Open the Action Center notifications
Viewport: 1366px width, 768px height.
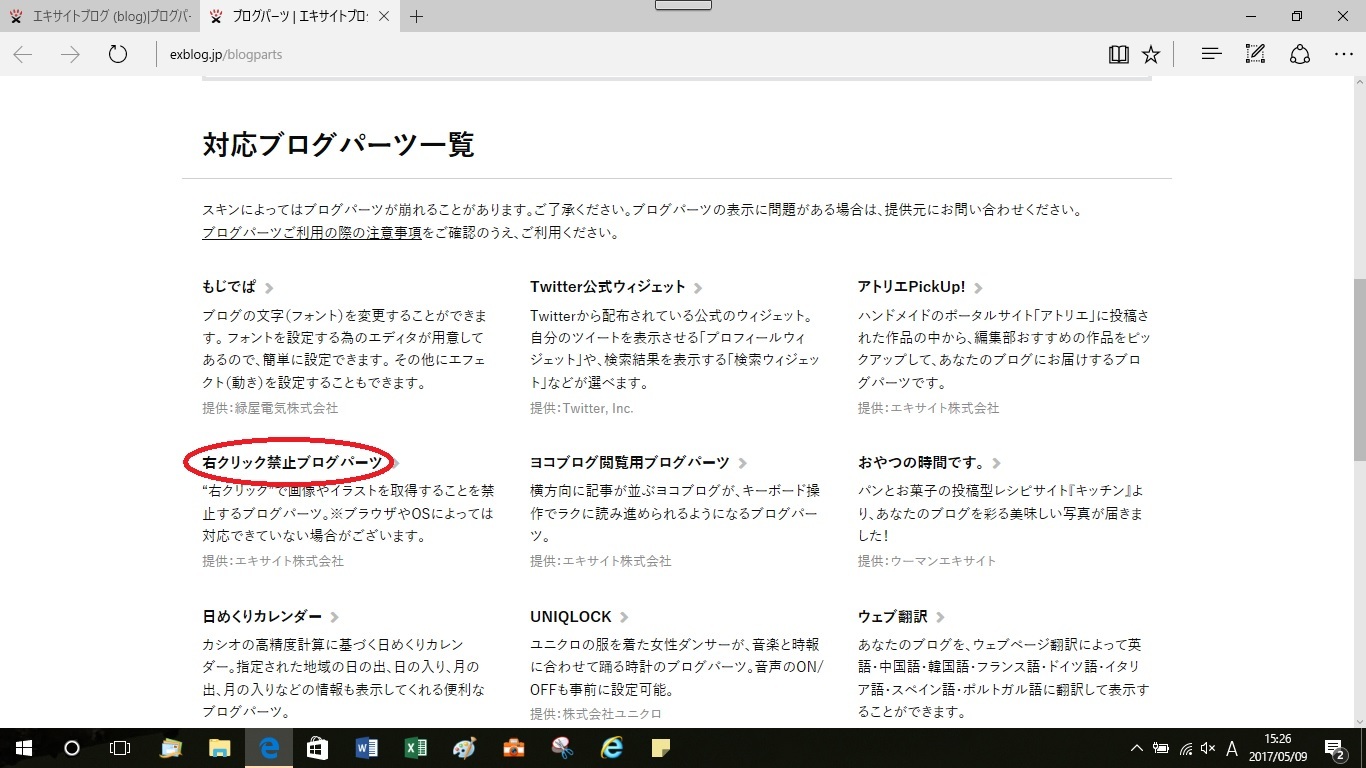coord(1335,748)
